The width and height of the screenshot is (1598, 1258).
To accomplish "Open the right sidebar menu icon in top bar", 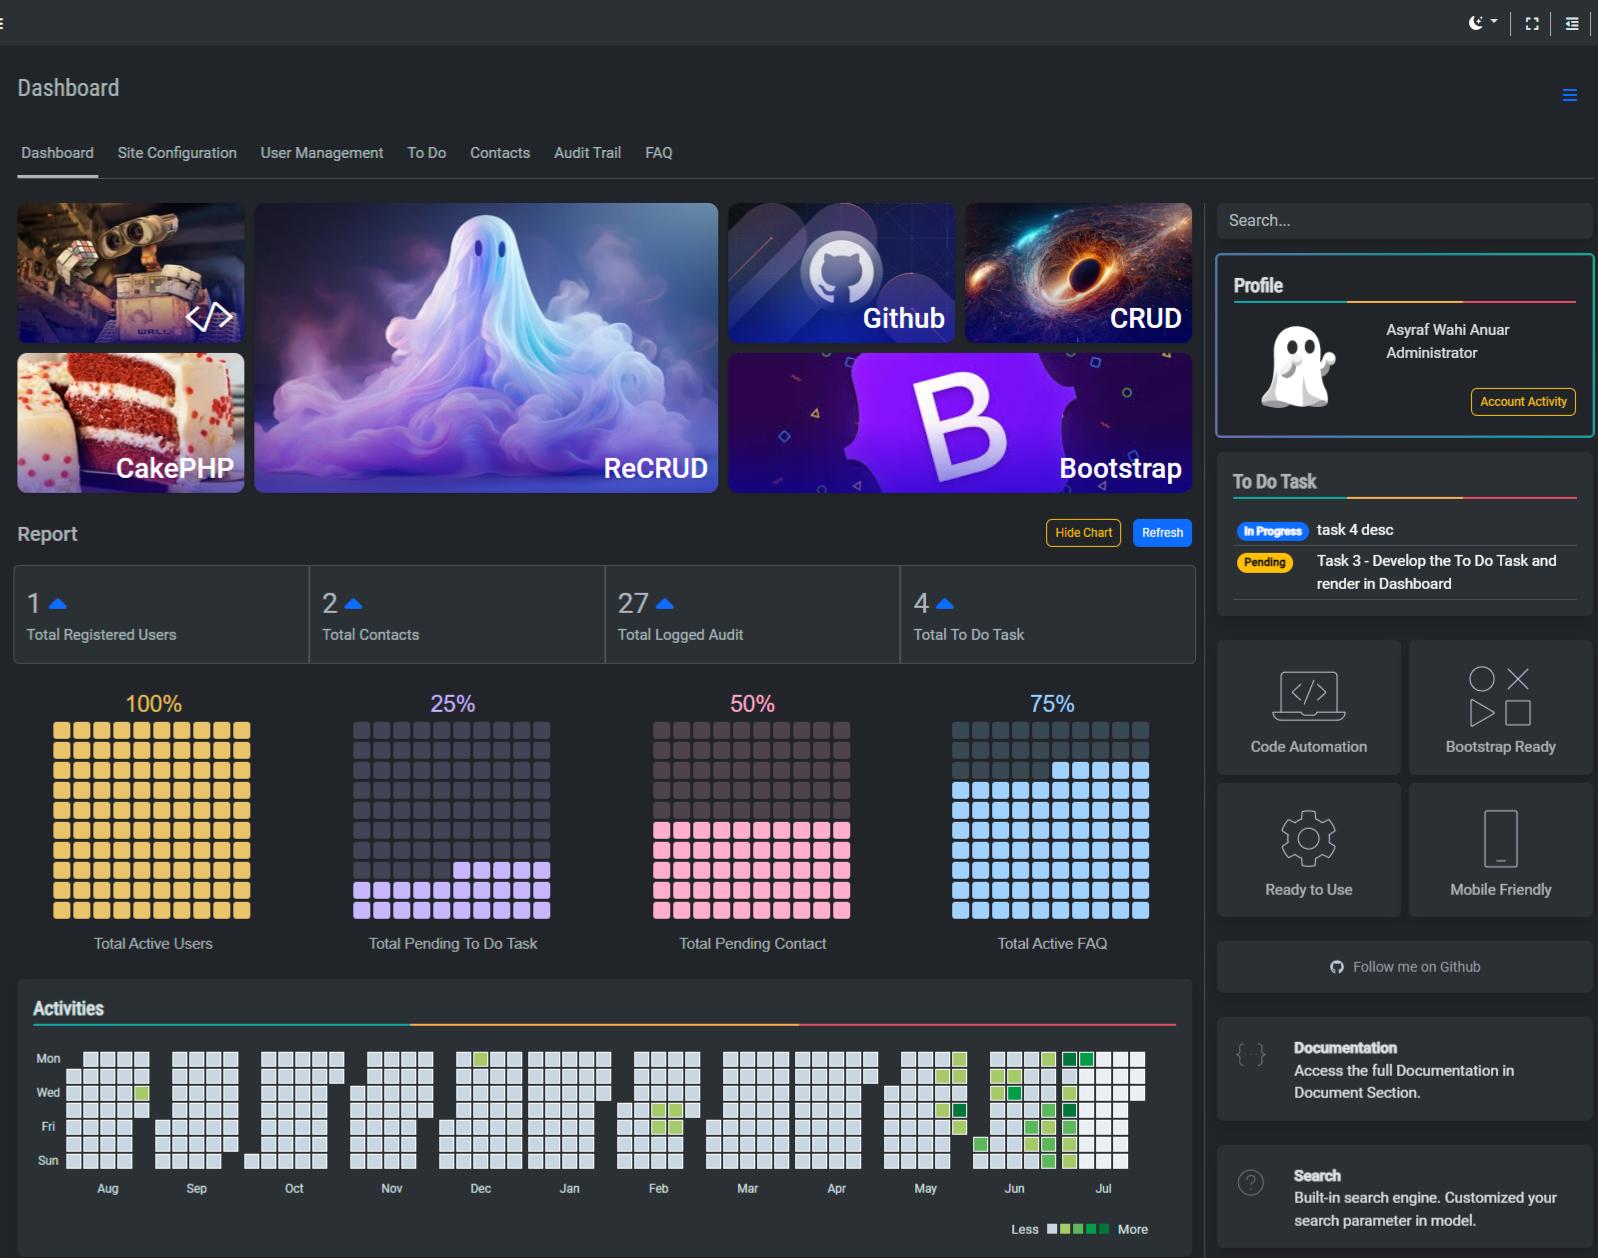I will (x=1572, y=23).
